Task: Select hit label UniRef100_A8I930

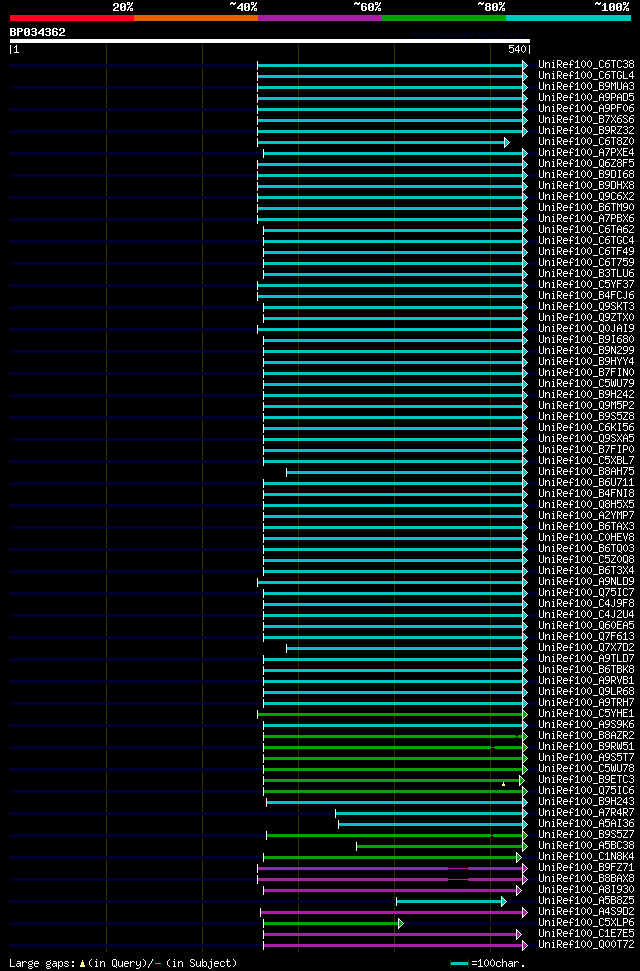Action: pyautogui.click(x=586, y=891)
